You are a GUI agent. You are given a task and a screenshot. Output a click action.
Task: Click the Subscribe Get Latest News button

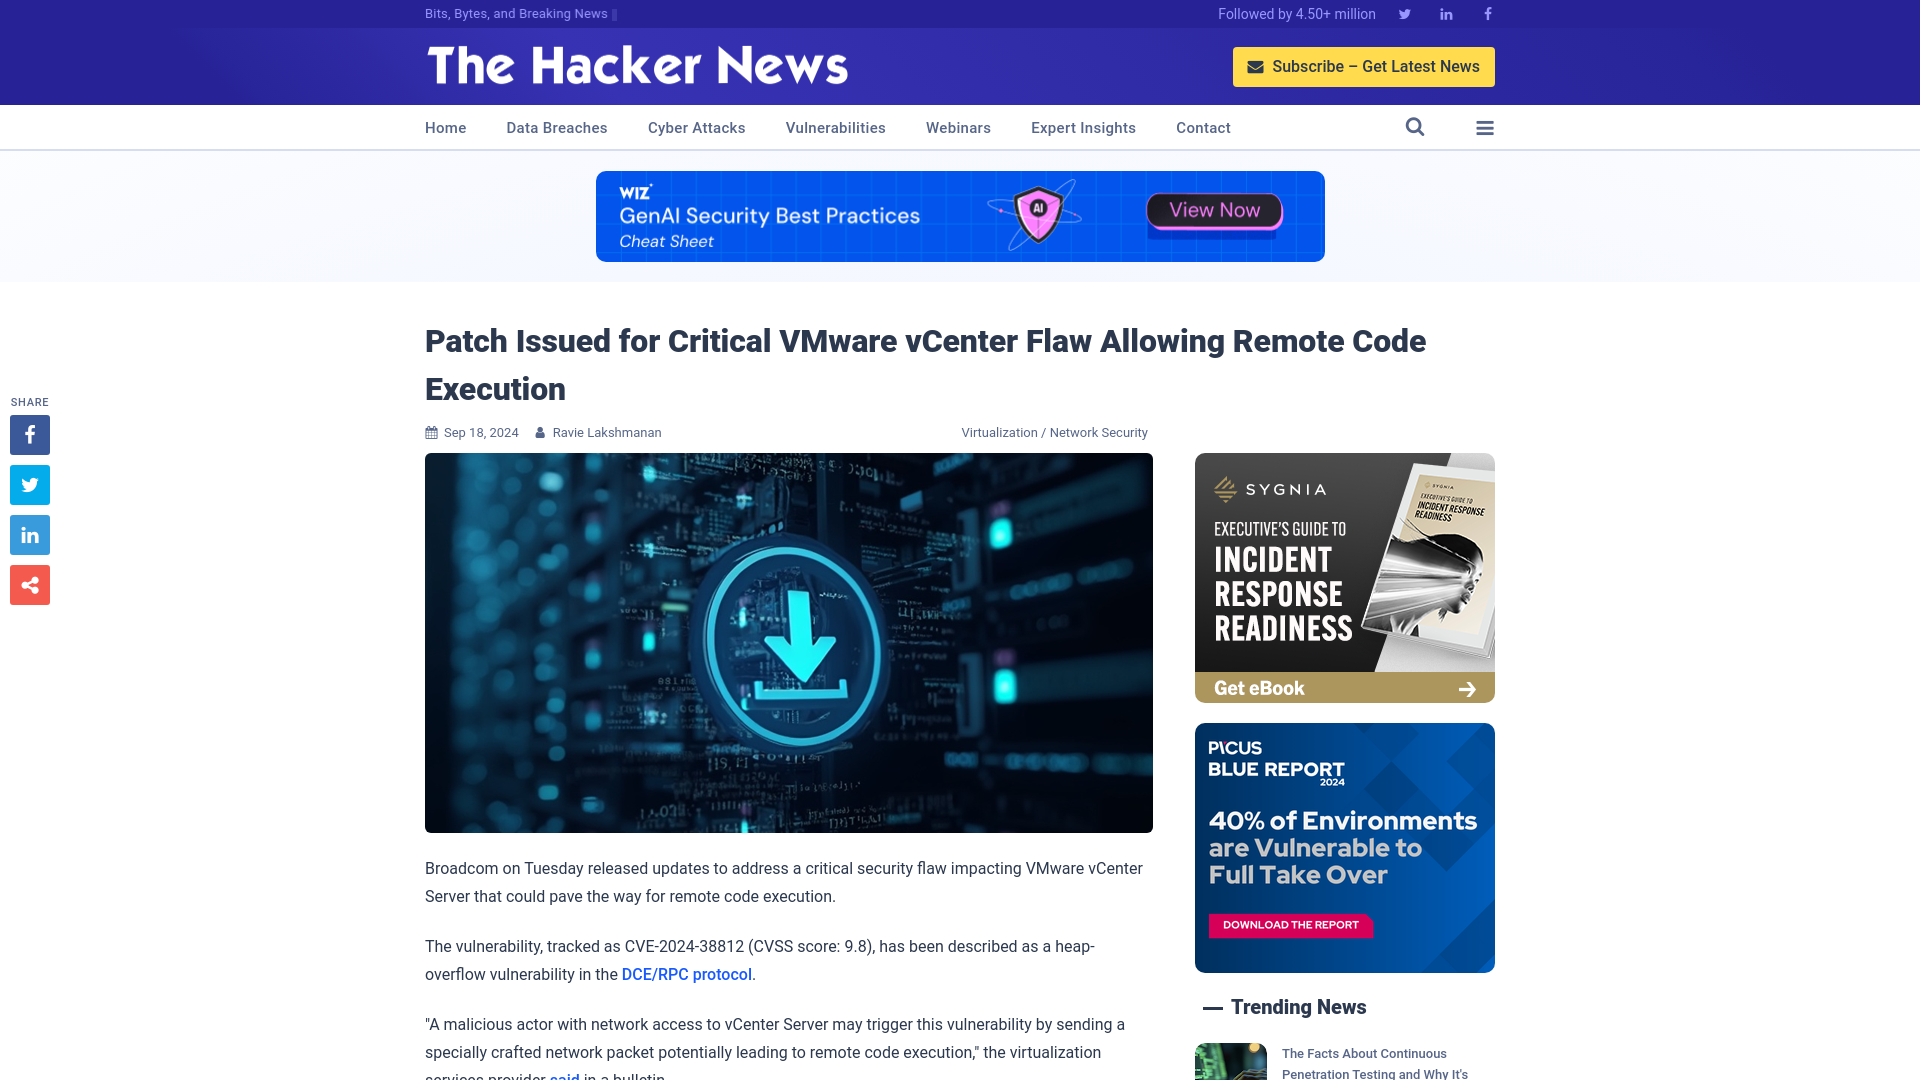(x=1364, y=66)
